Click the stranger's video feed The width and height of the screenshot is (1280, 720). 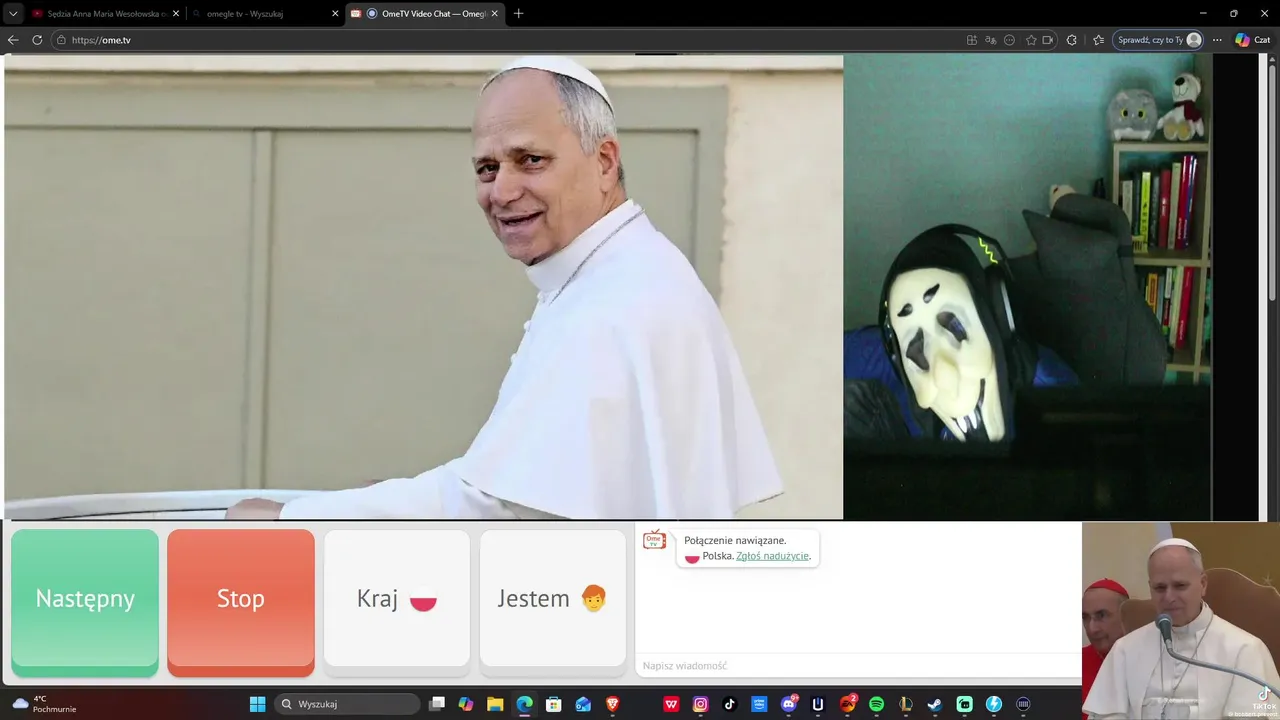(424, 287)
